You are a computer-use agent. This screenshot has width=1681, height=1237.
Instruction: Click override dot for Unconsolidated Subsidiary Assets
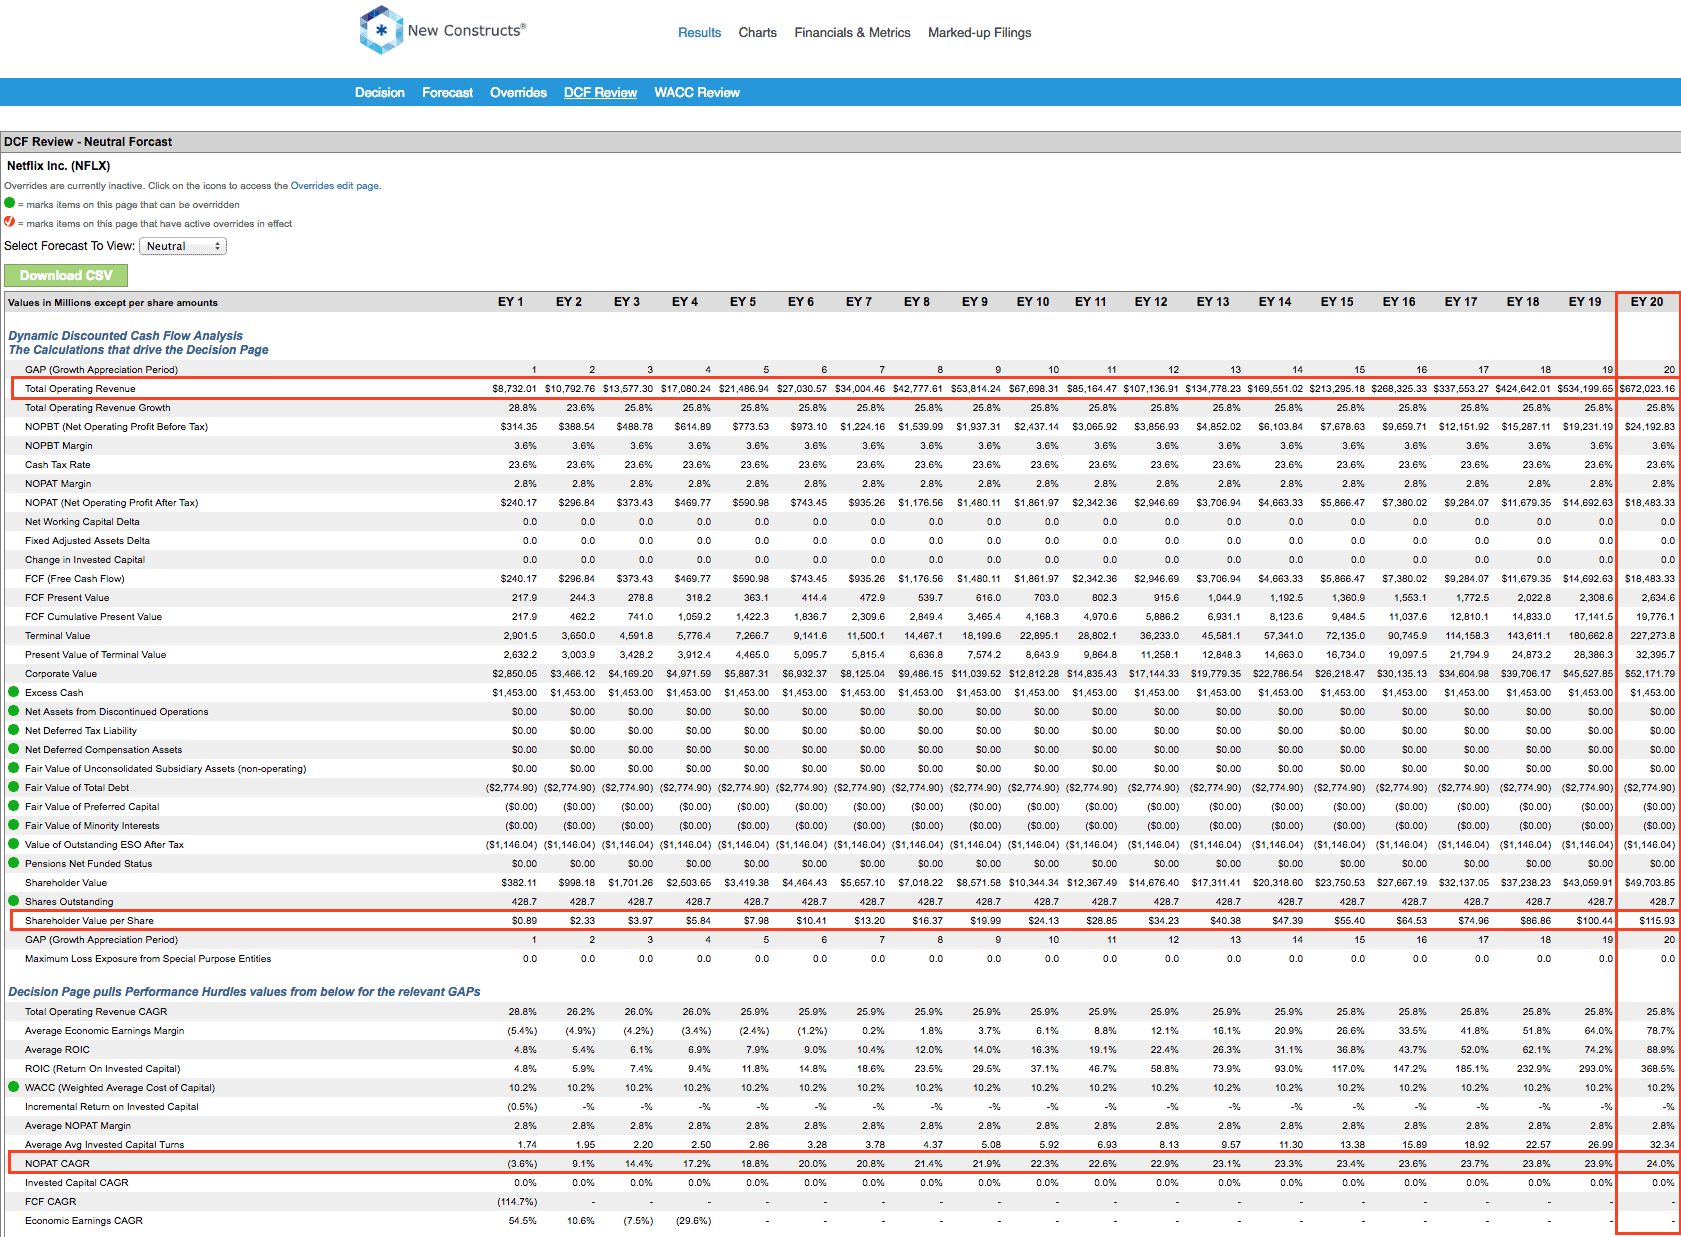(x=14, y=768)
